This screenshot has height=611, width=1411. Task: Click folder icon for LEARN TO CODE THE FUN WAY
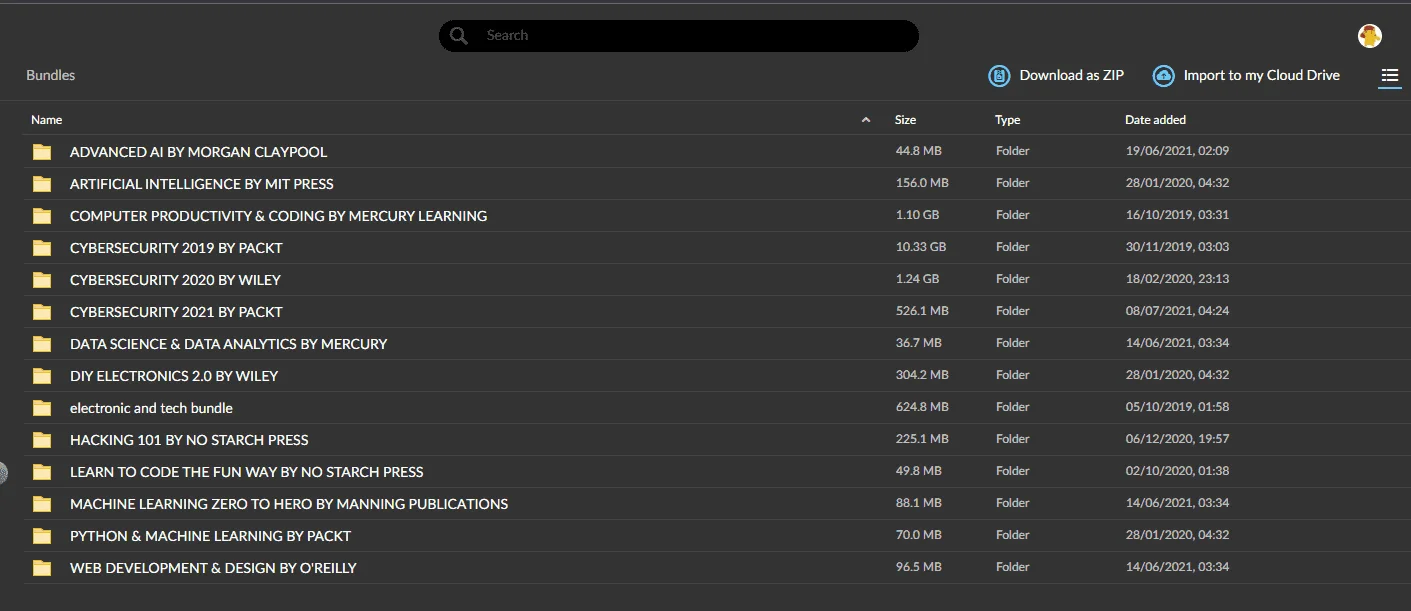pyautogui.click(x=42, y=472)
